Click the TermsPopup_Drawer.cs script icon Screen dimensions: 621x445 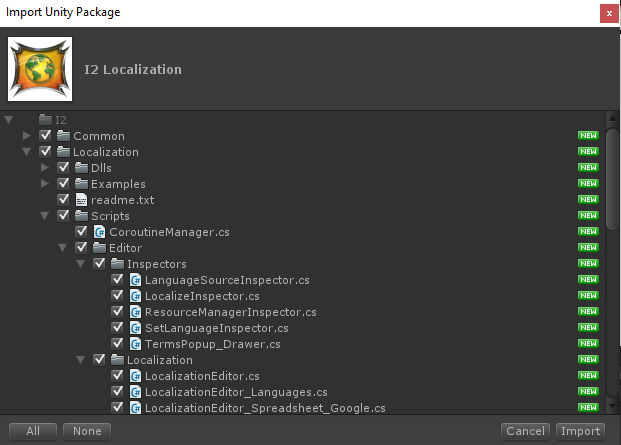pos(135,344)
